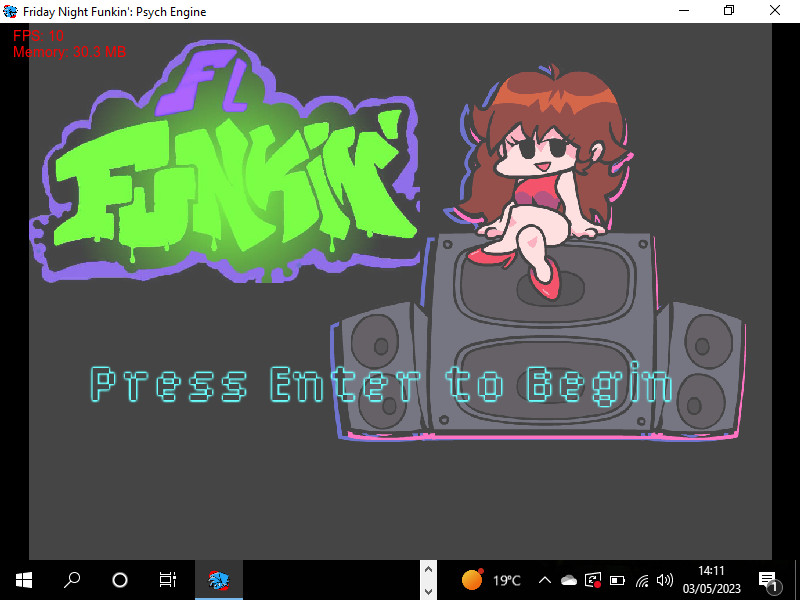Click the FL Funkin' logo
Screen dimensions: 800x600
[x=224, y=162]
